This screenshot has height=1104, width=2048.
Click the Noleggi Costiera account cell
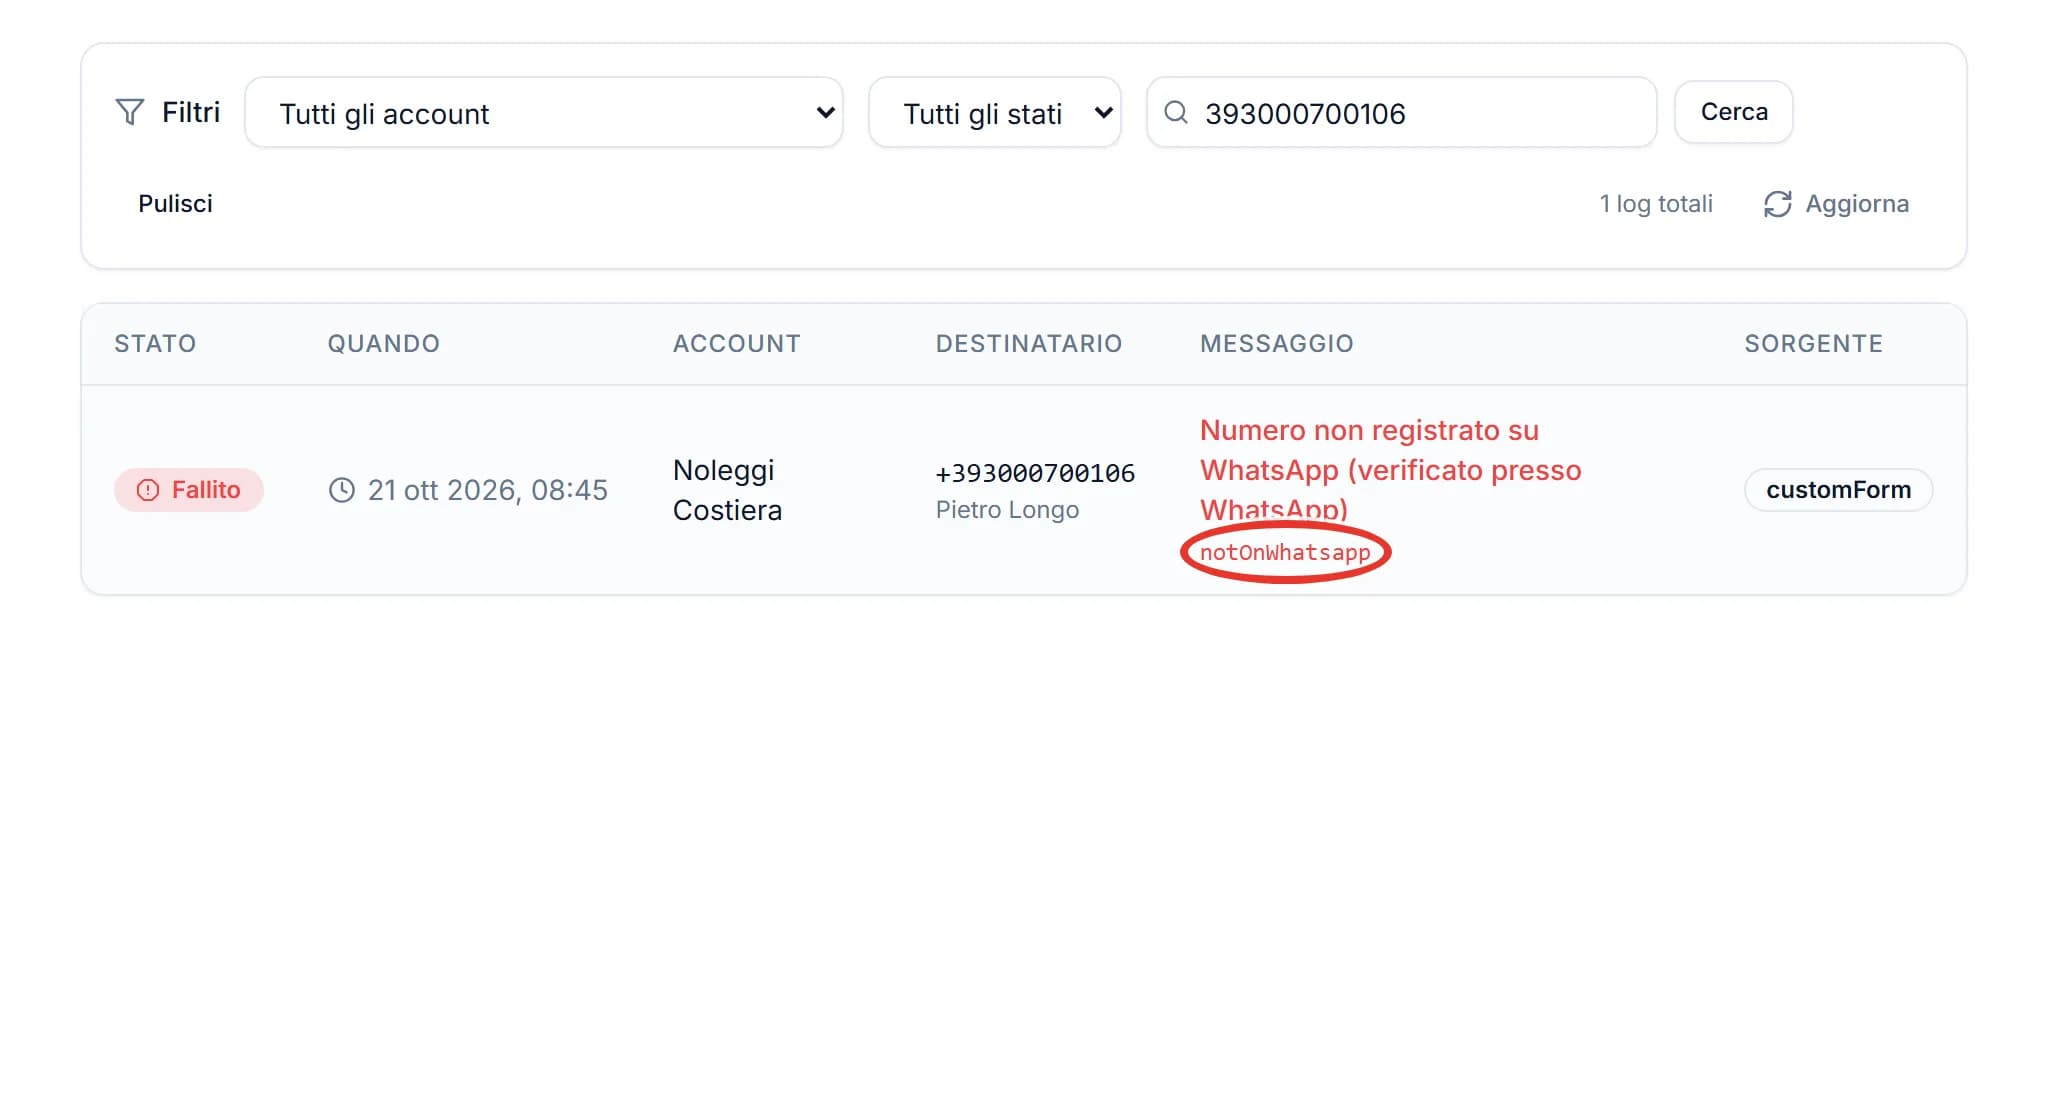pos(728,490)
